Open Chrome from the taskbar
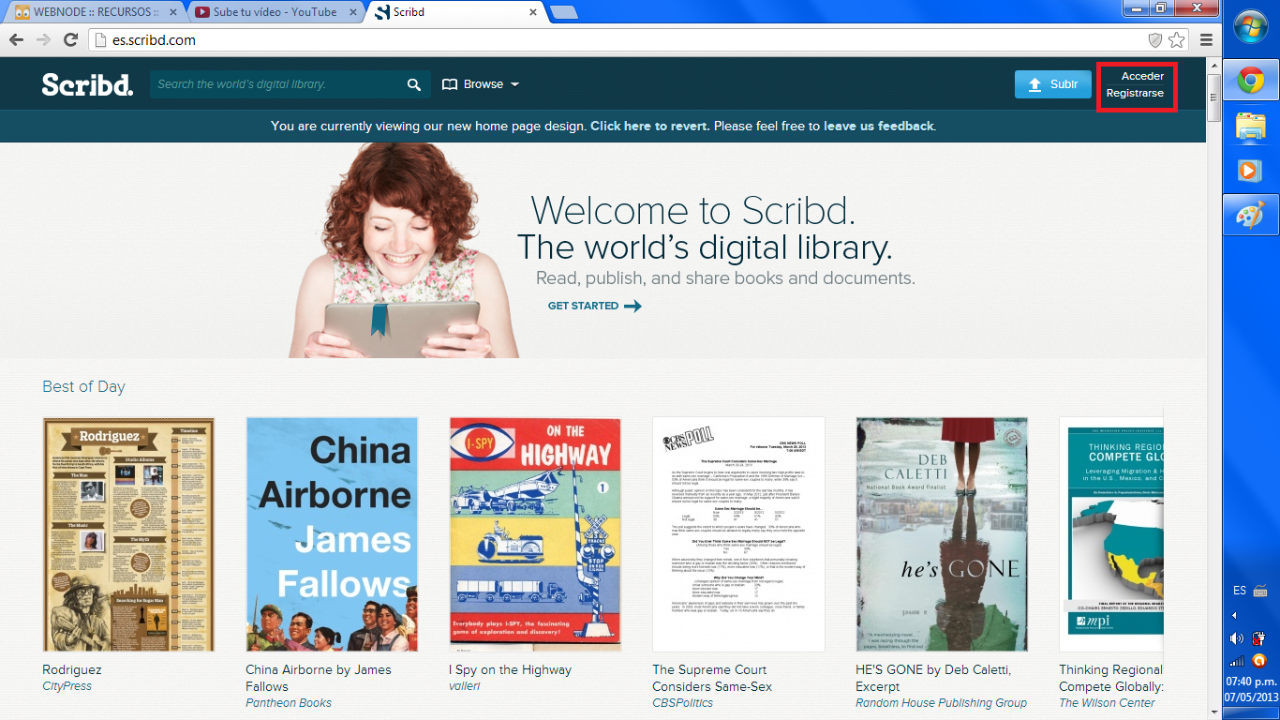 tap(1250, 81)
